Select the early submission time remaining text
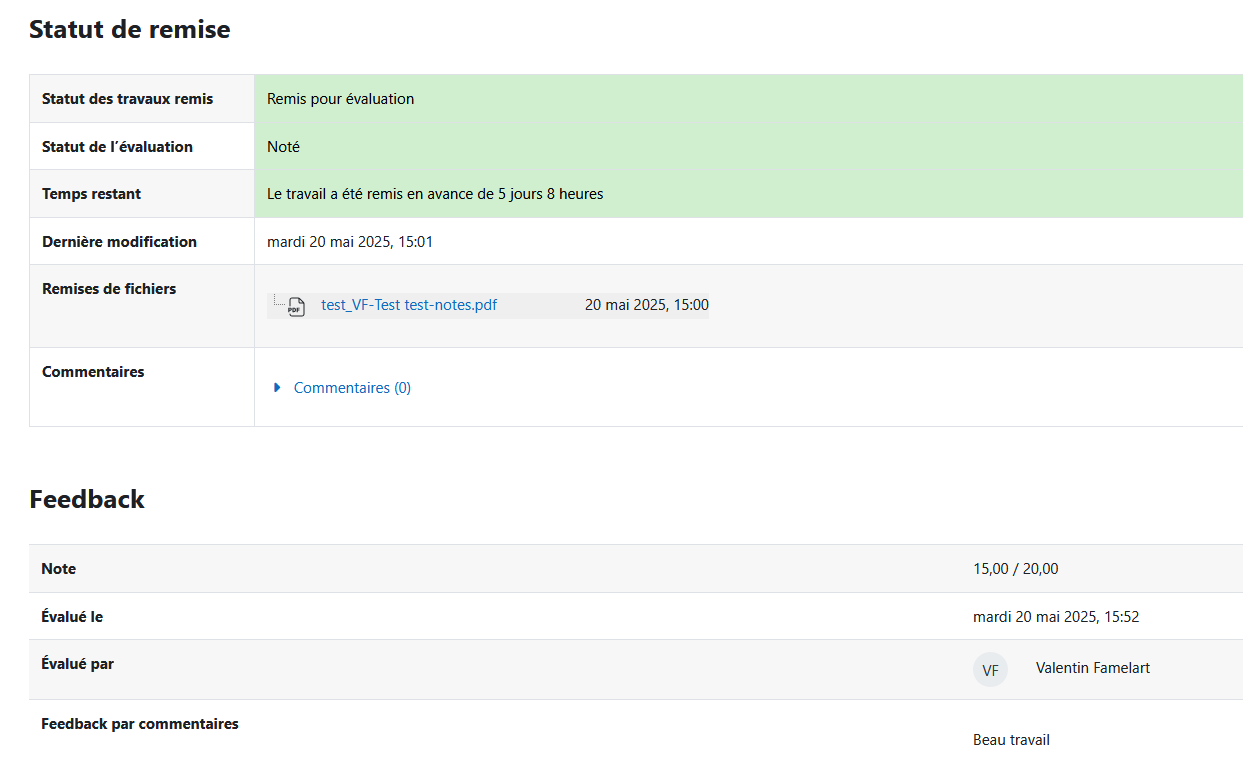 435,194
